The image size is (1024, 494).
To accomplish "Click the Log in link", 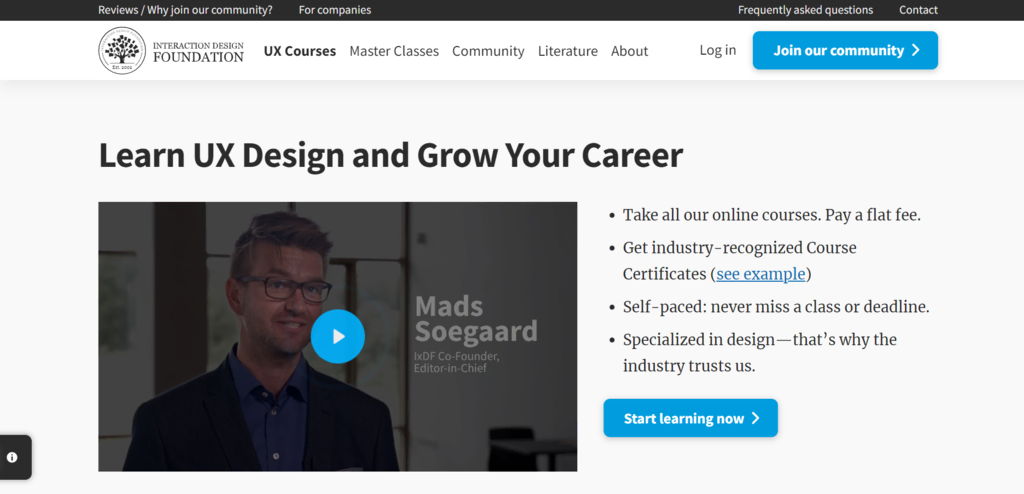I will pos(718,50).
